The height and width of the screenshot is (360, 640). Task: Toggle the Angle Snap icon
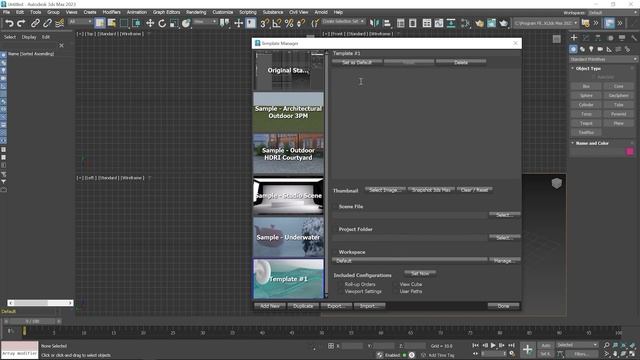277,23
